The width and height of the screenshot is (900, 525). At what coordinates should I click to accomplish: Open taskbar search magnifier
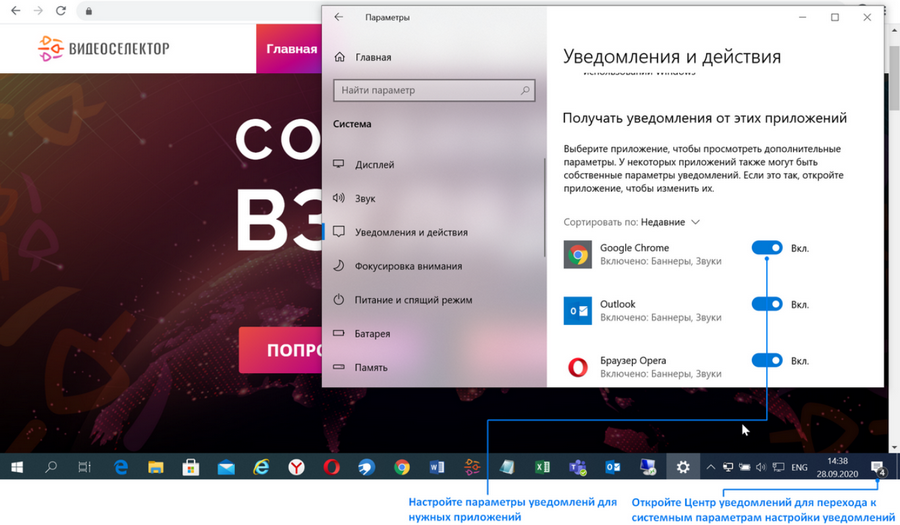click(51, 467)
